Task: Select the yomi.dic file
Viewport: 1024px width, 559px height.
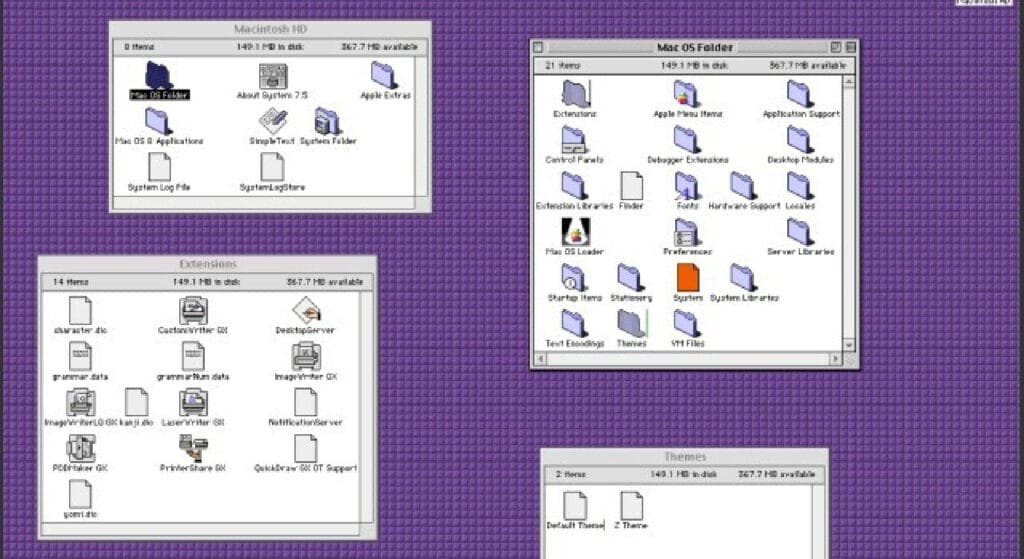Action: [x=80, y=494]
